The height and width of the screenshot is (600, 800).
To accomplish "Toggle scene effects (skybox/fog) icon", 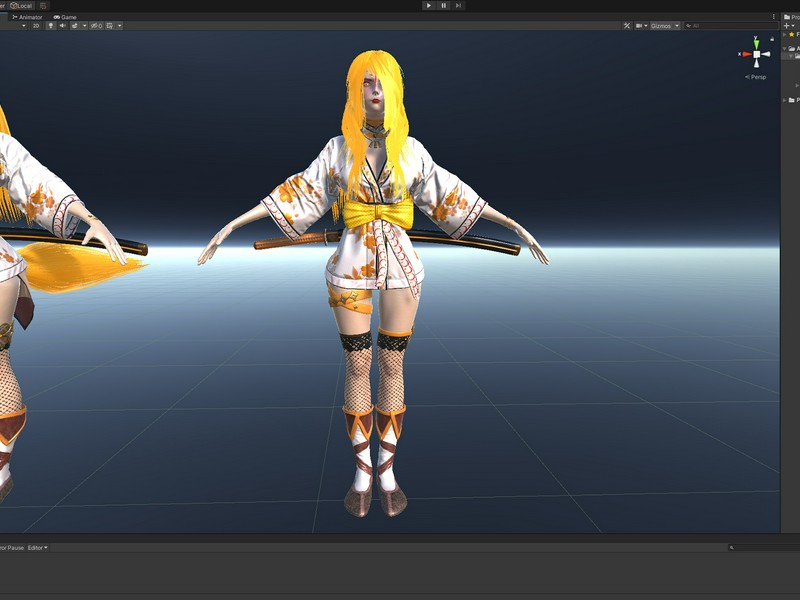I will coord(75,26).
